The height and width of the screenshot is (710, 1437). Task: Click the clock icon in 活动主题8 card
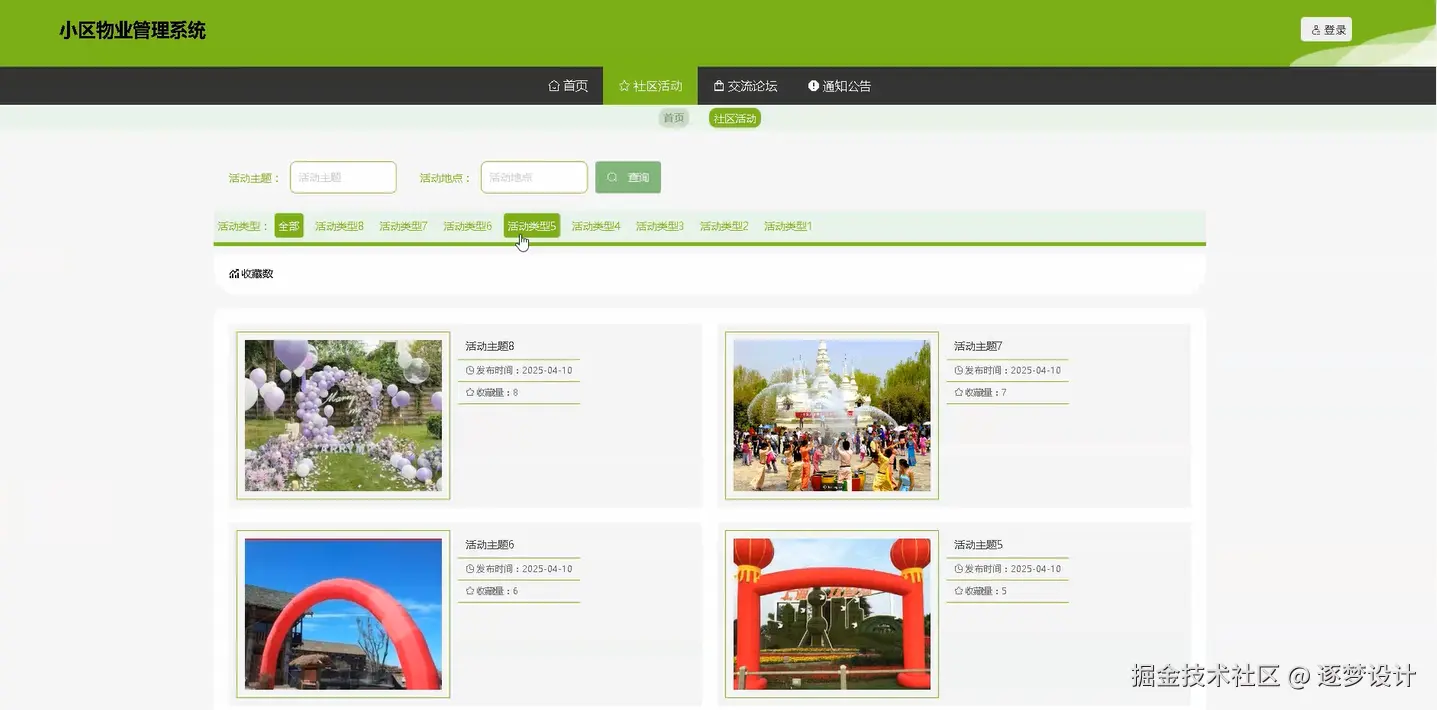click(x=470, y=370)
